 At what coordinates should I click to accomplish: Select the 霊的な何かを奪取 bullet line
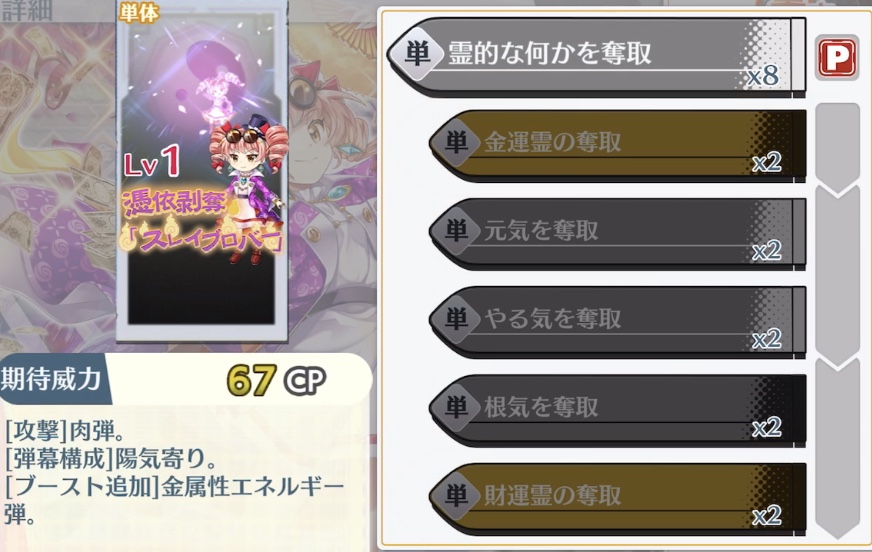click(596, 57)
